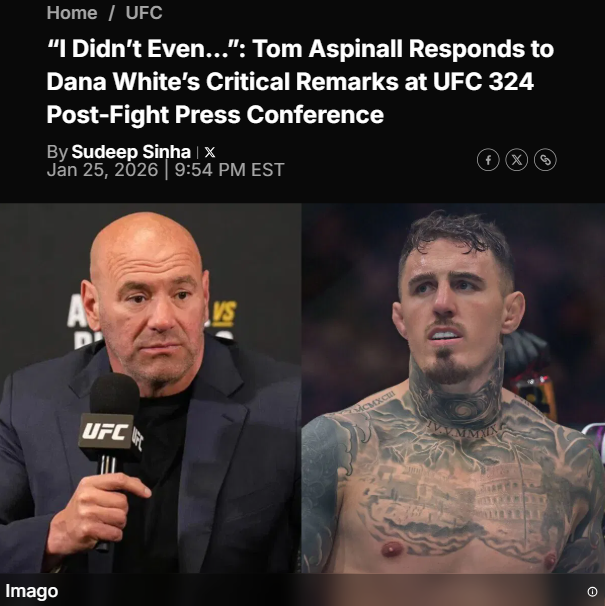This screenshot has height=606, width=605.
Task: Click the left press conference photo
Action: [150, 388]
